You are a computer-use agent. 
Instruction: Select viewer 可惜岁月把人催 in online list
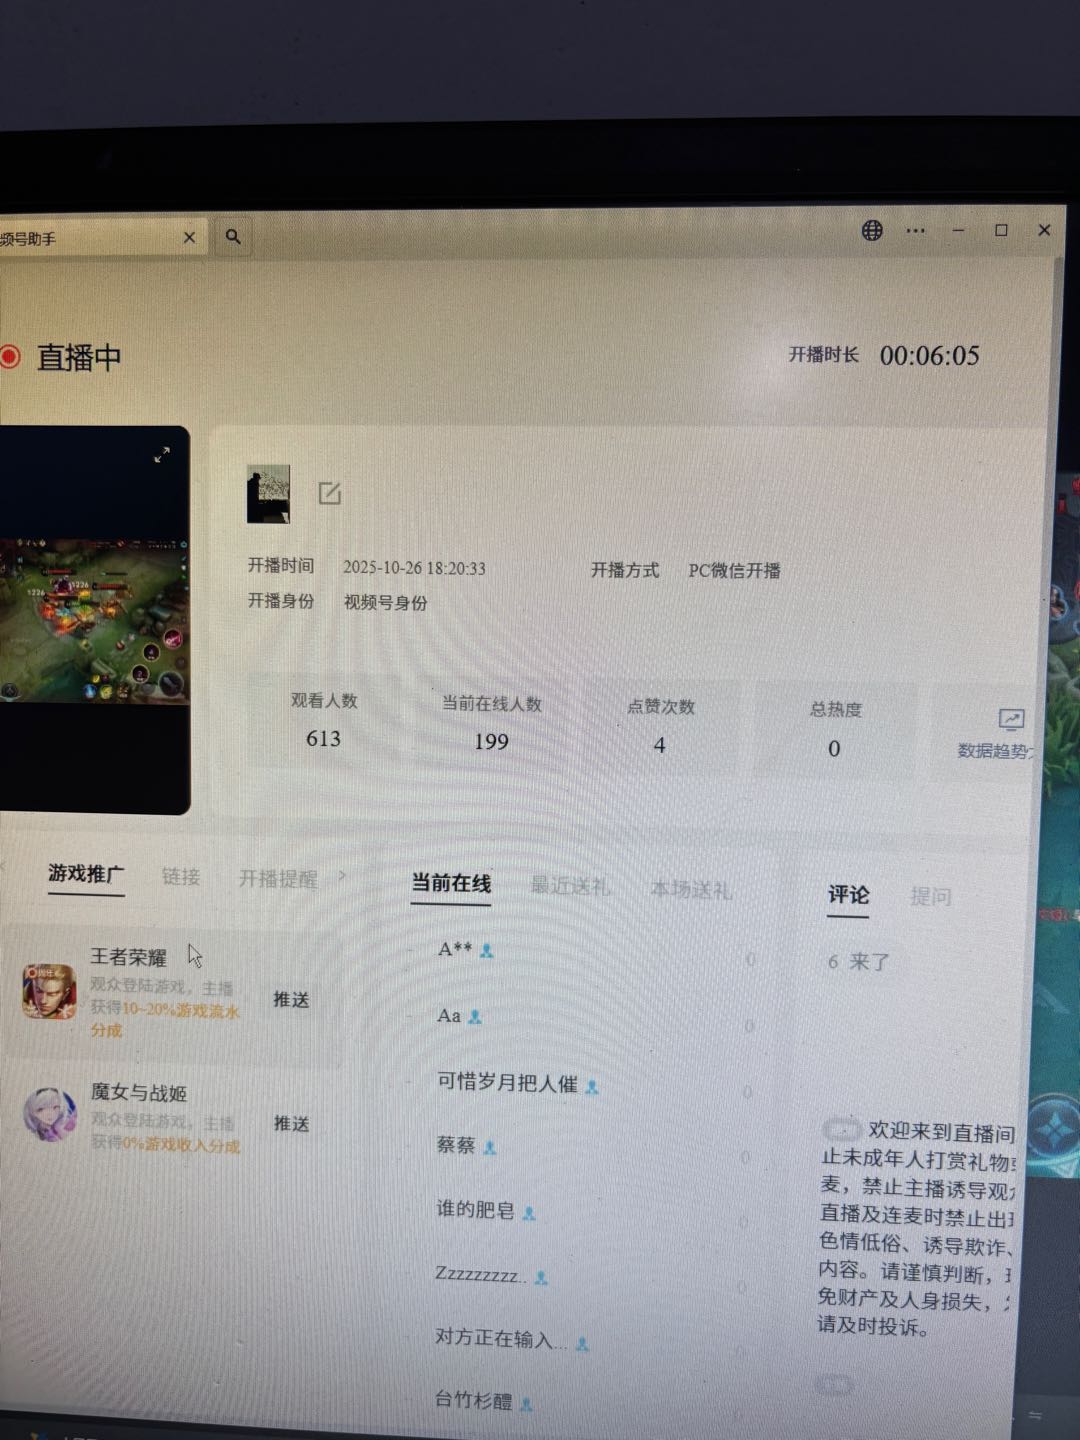pyautogui.click(x=507, y=1083)
